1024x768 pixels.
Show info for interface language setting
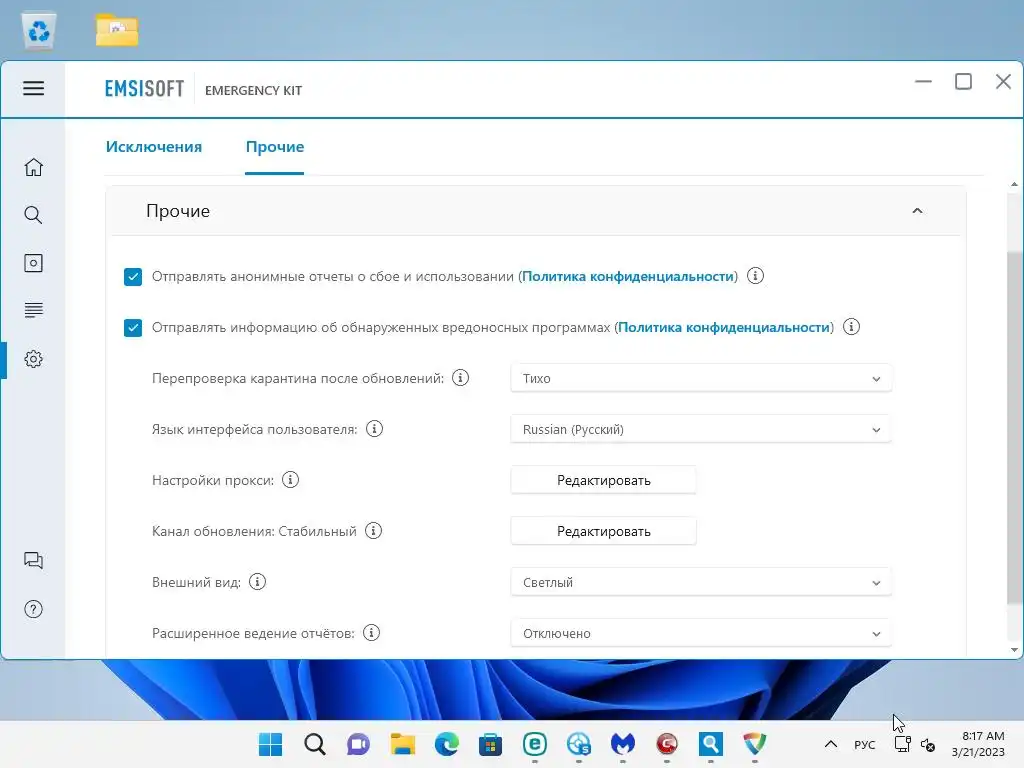click(374, 428)
